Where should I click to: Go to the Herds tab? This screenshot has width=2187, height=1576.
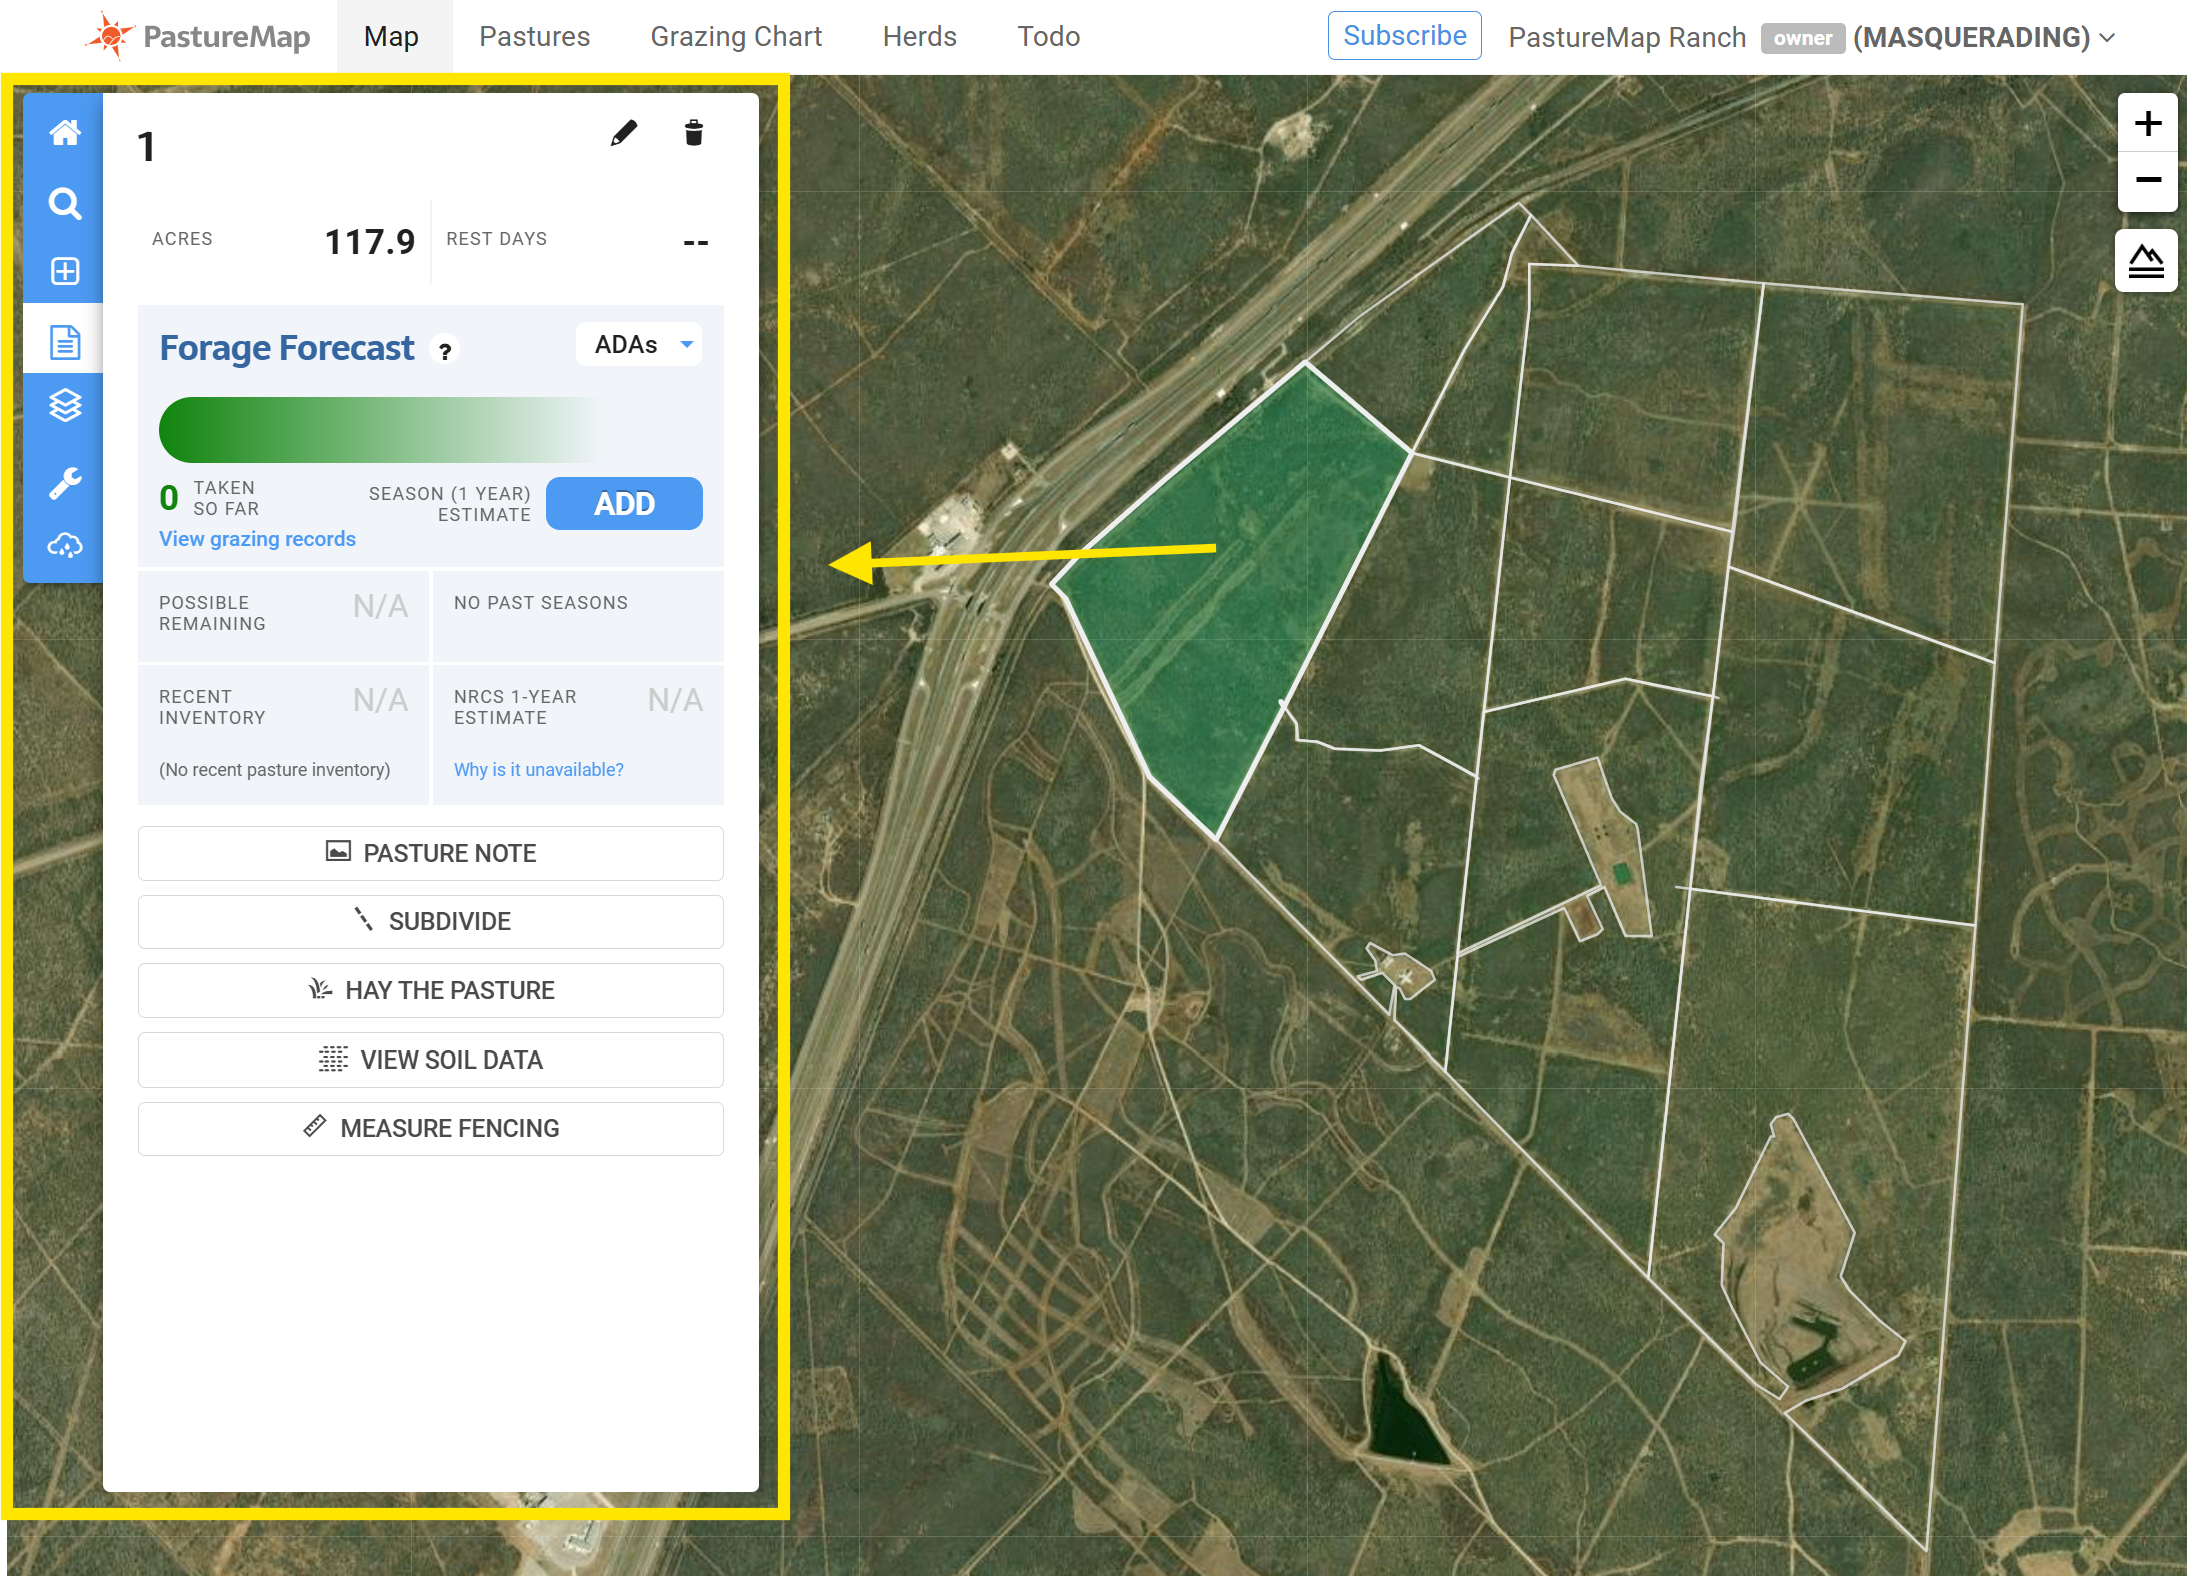[x=920, y=37]
